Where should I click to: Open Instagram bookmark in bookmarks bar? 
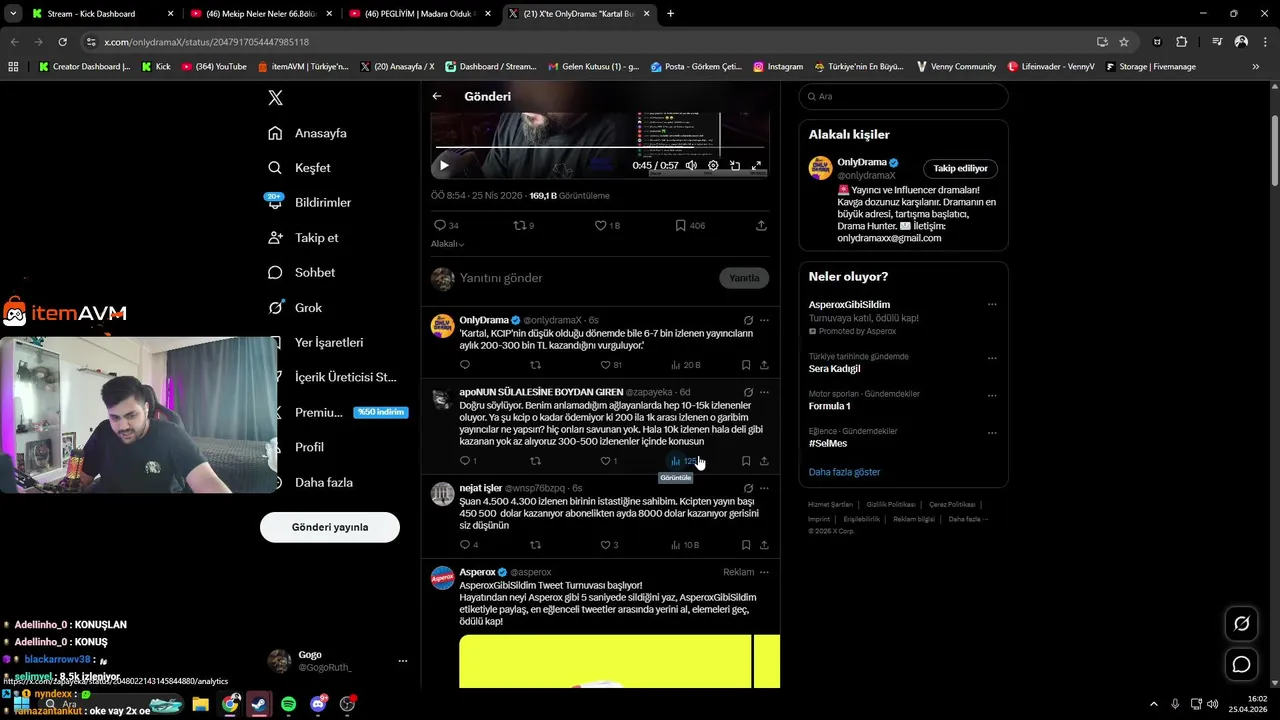(x=778, y=66)
